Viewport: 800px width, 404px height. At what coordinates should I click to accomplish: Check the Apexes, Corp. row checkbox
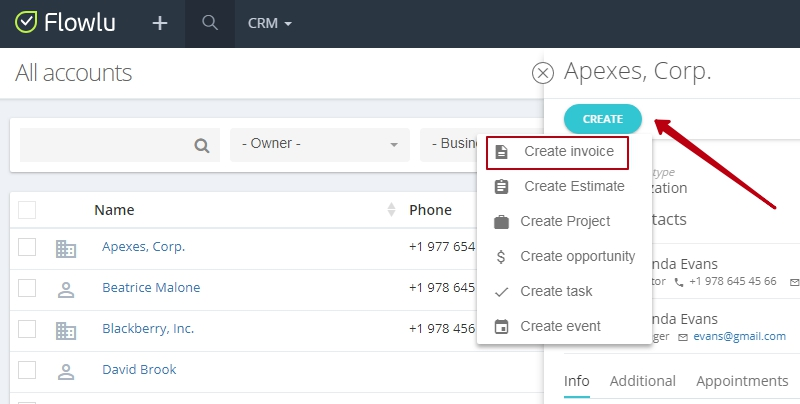(x=27, y=247)
